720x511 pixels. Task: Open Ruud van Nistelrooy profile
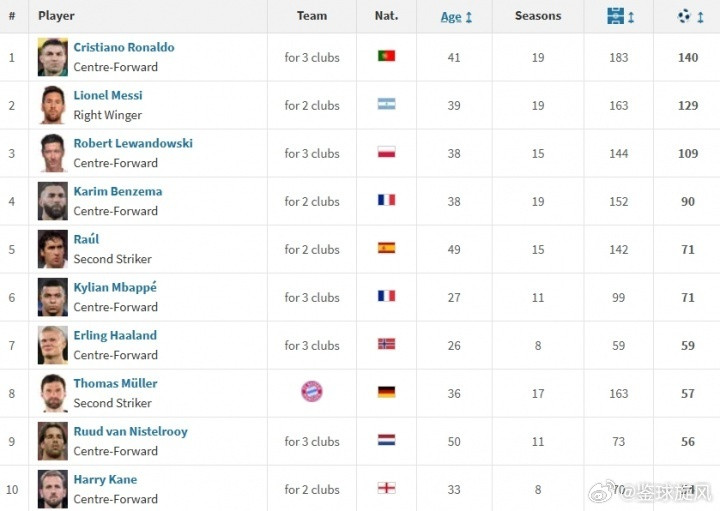click(131, 432)
